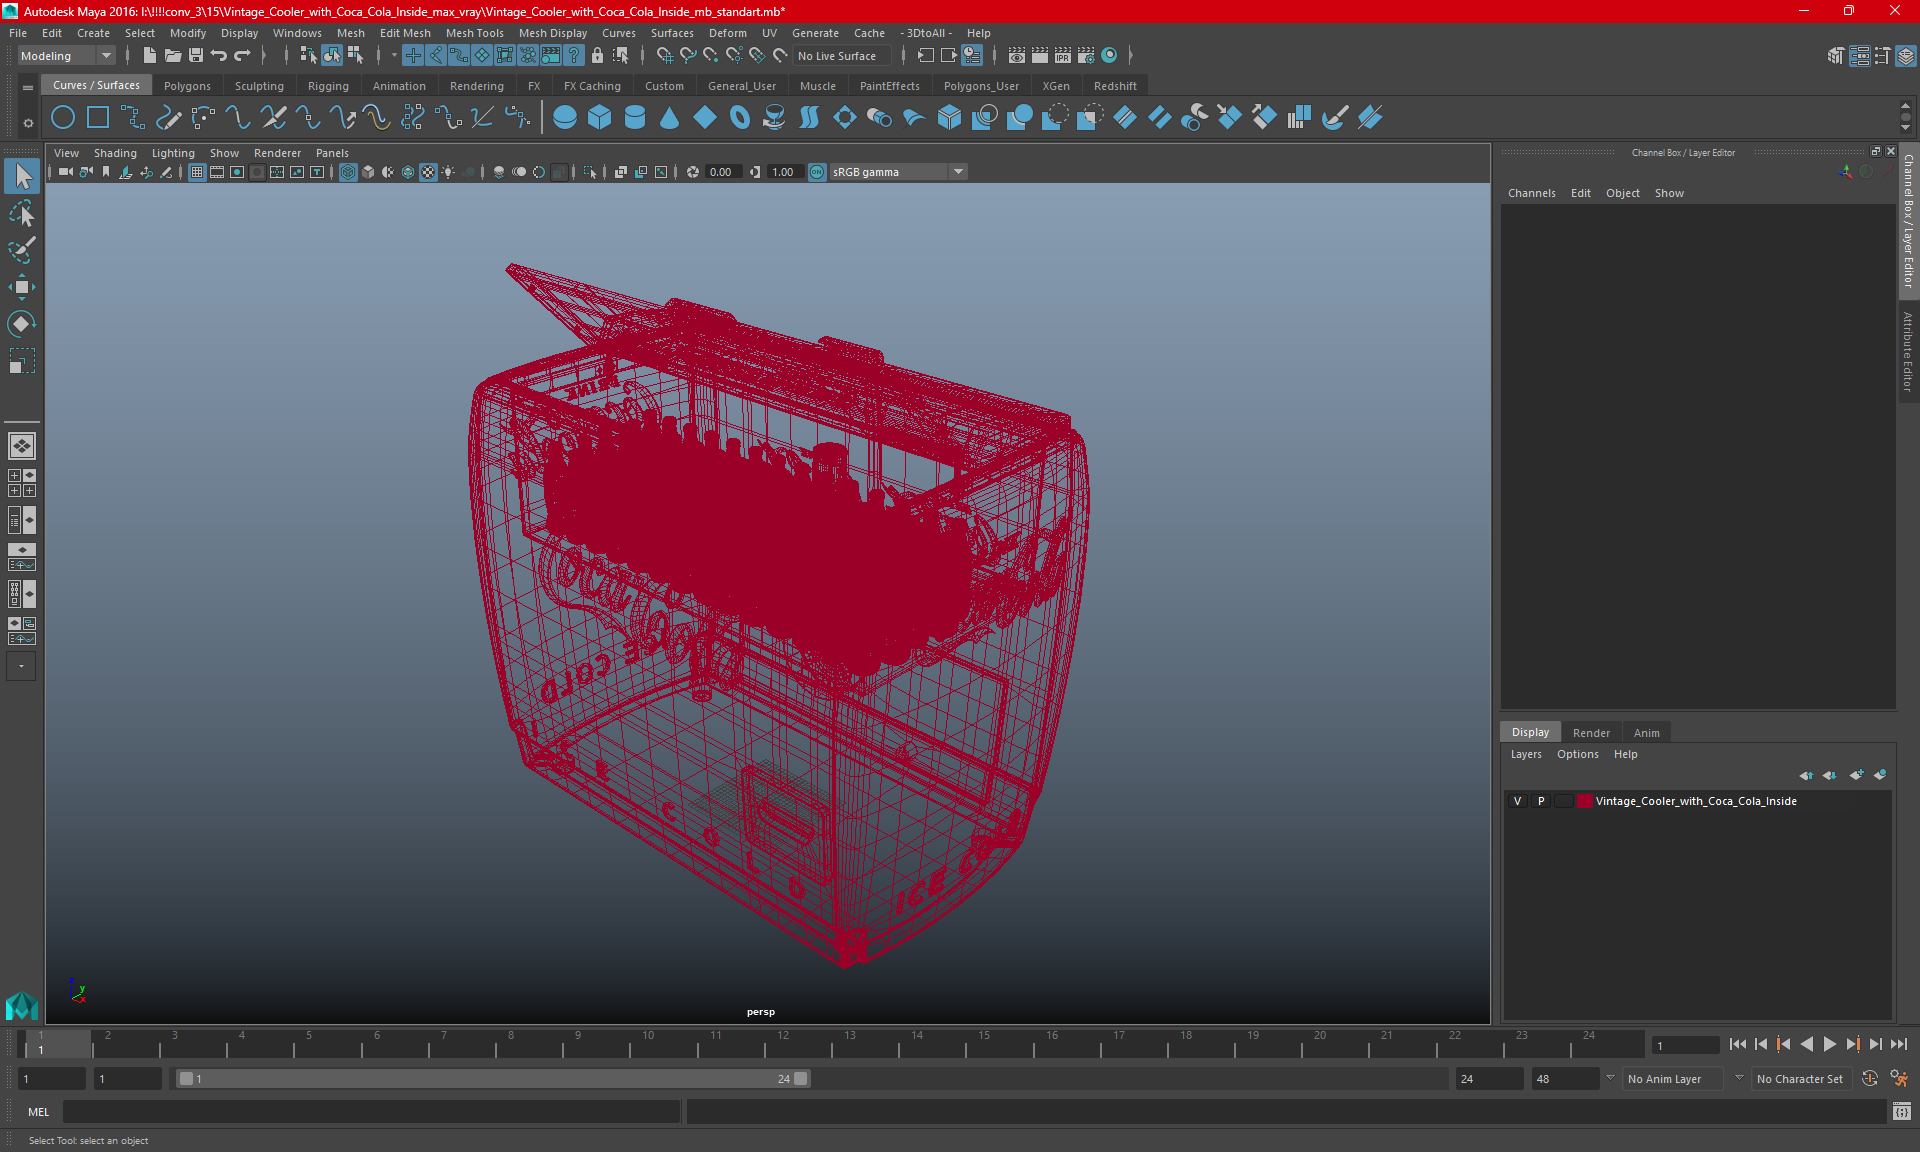Image resolution: width=1920 pixels, height=1152 pixels.
Task: Create a NURBS Cone from shelf
Action: (x=670, y=118)
